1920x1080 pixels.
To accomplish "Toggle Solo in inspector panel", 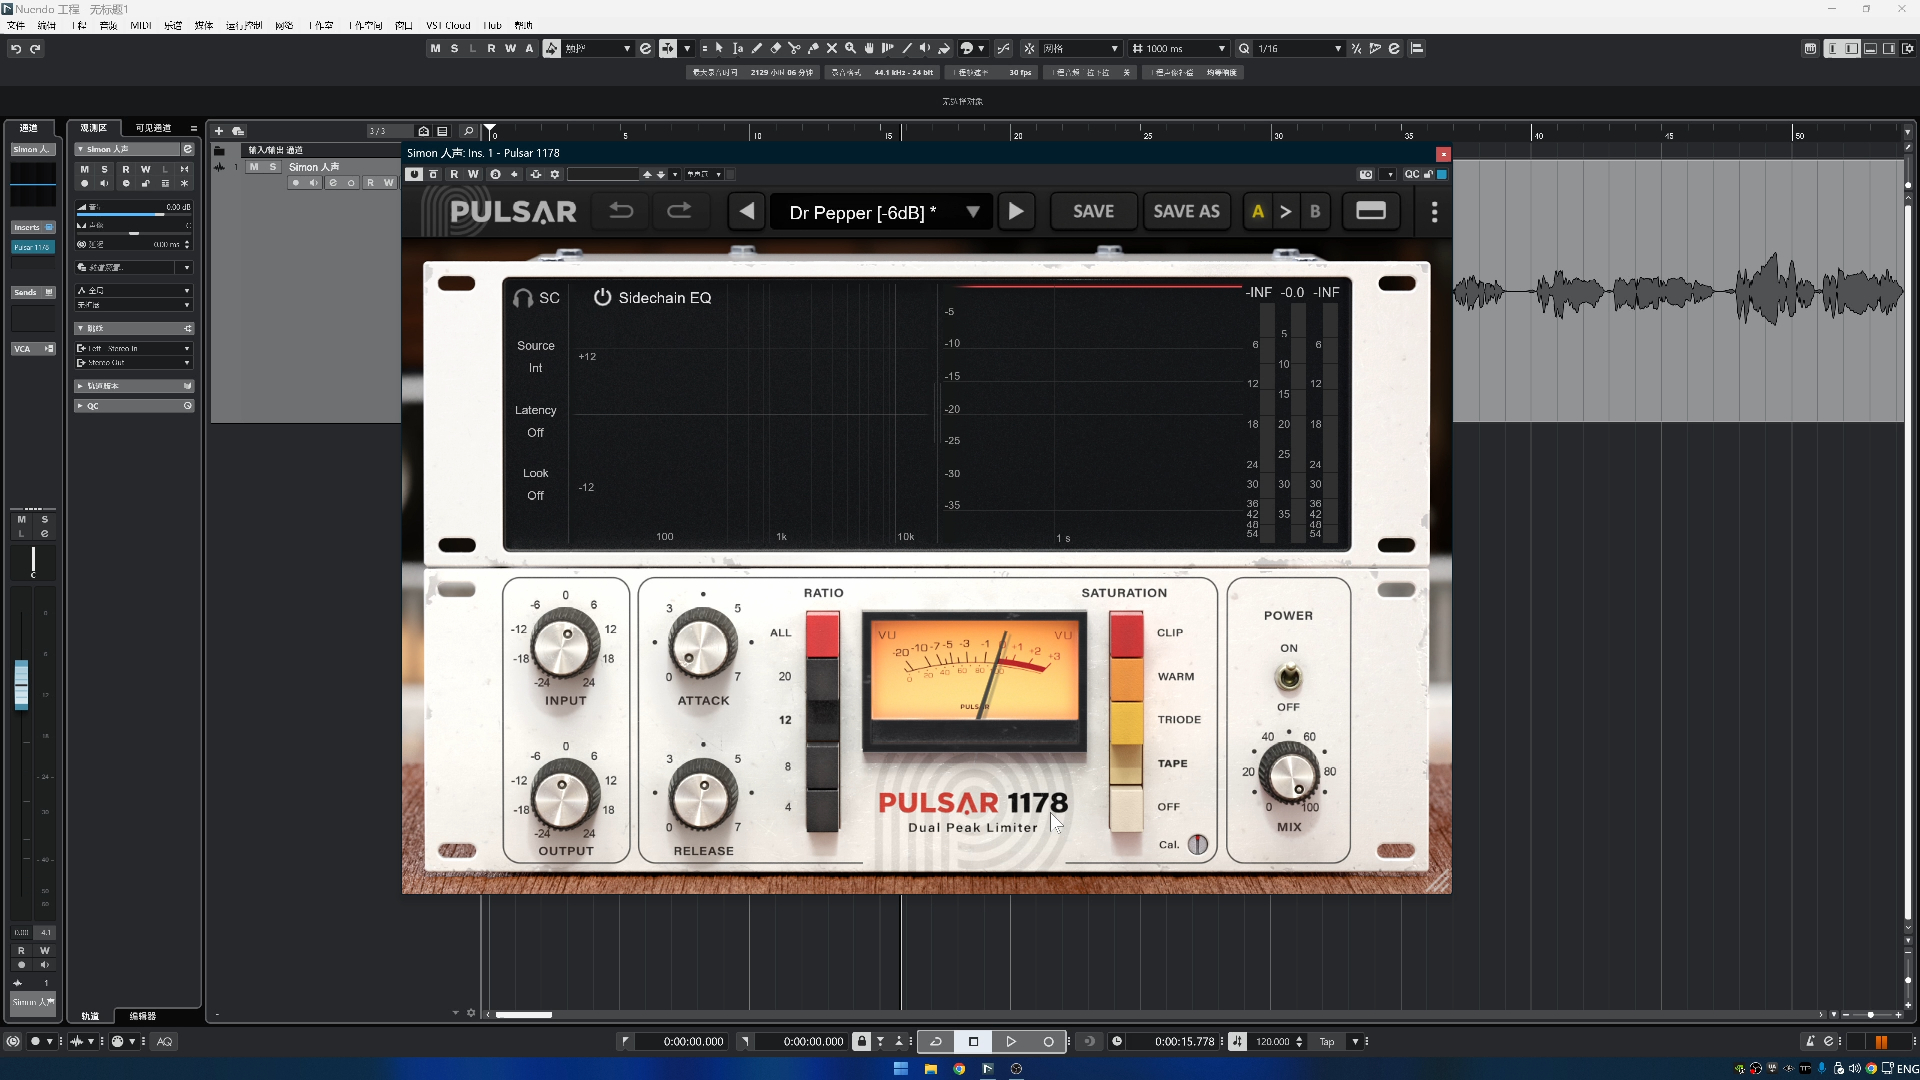I will pos(104,169).
